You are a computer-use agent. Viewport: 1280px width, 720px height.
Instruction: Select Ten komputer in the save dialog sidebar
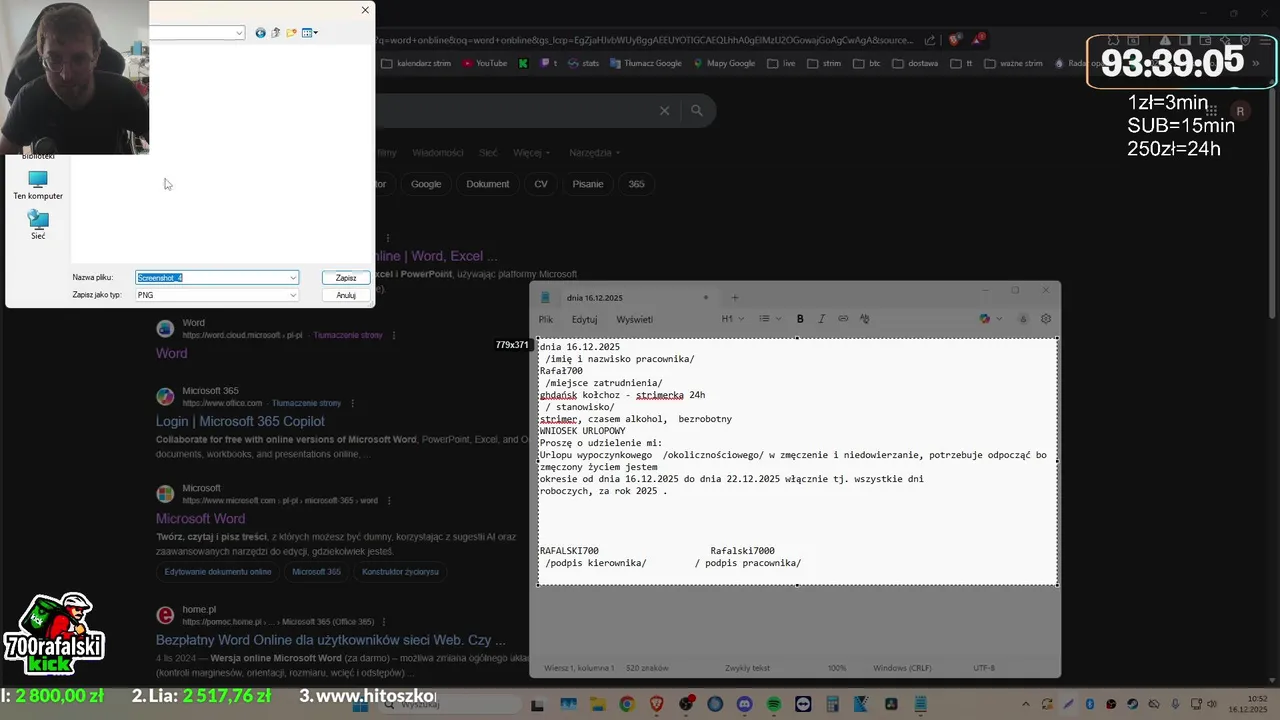coord(38,186)
